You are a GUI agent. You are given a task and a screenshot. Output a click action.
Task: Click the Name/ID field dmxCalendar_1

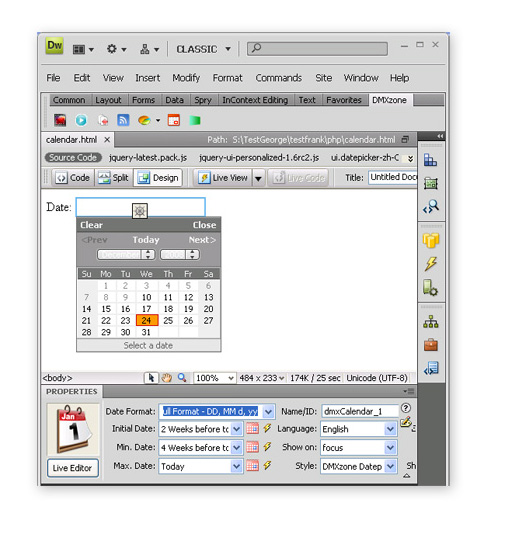click(x=360, y=411)
